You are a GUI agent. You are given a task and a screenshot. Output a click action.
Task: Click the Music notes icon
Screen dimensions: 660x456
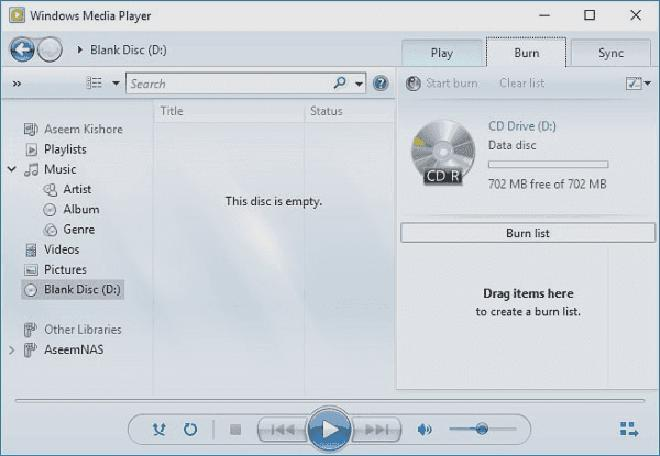[31, 170]
